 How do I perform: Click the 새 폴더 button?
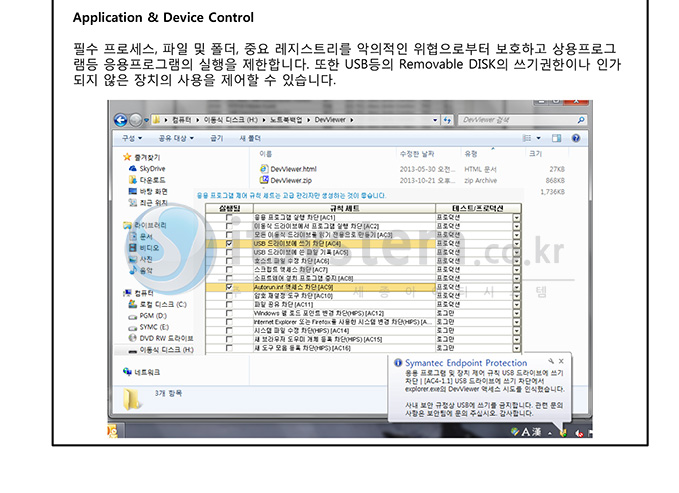[x=250, y=138]
